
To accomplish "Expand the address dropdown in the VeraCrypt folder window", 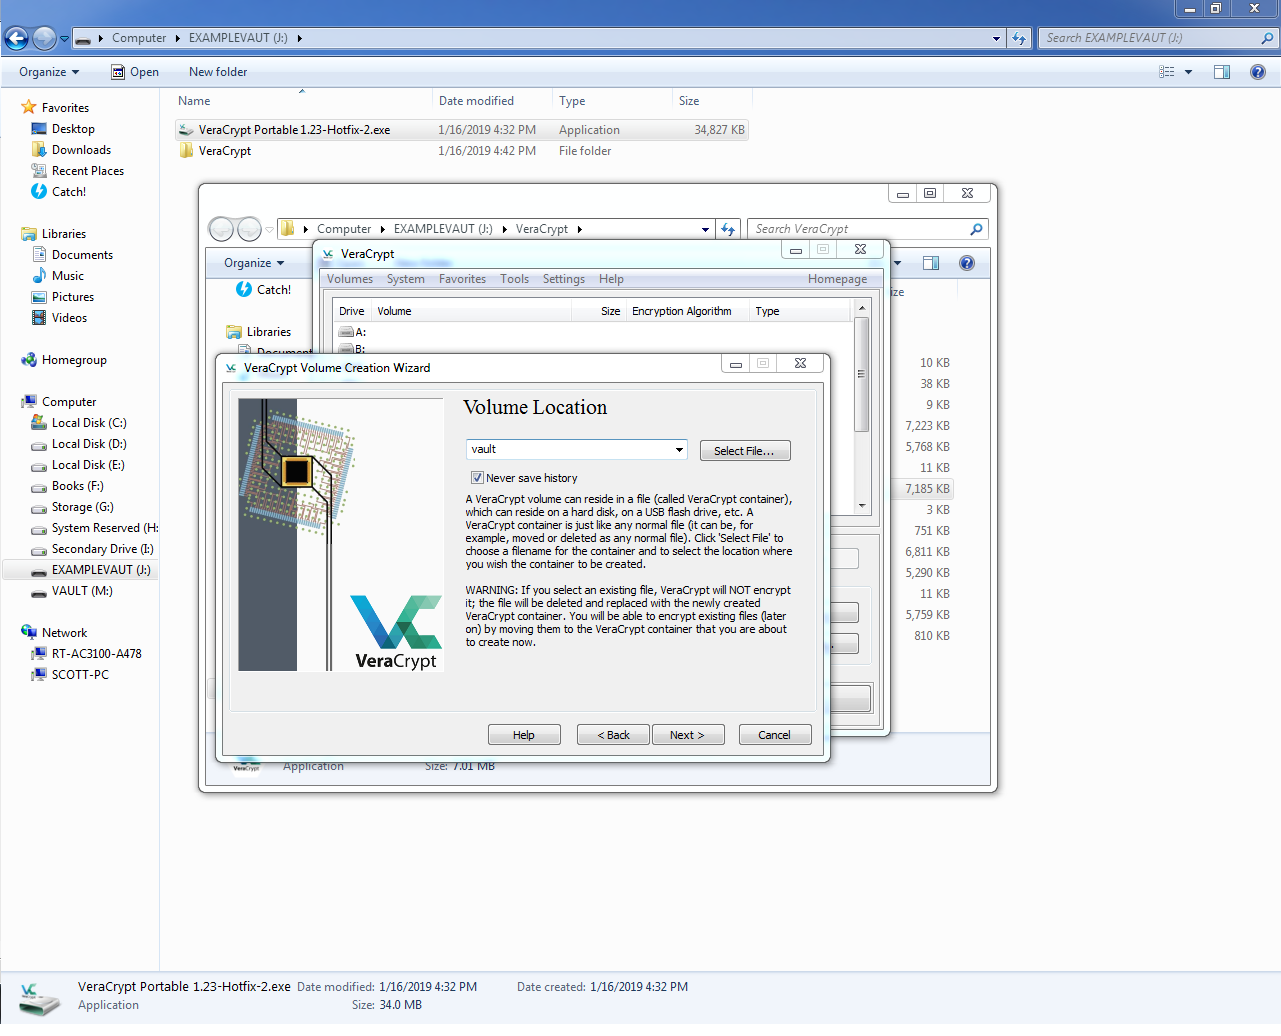I will point(705,229).
